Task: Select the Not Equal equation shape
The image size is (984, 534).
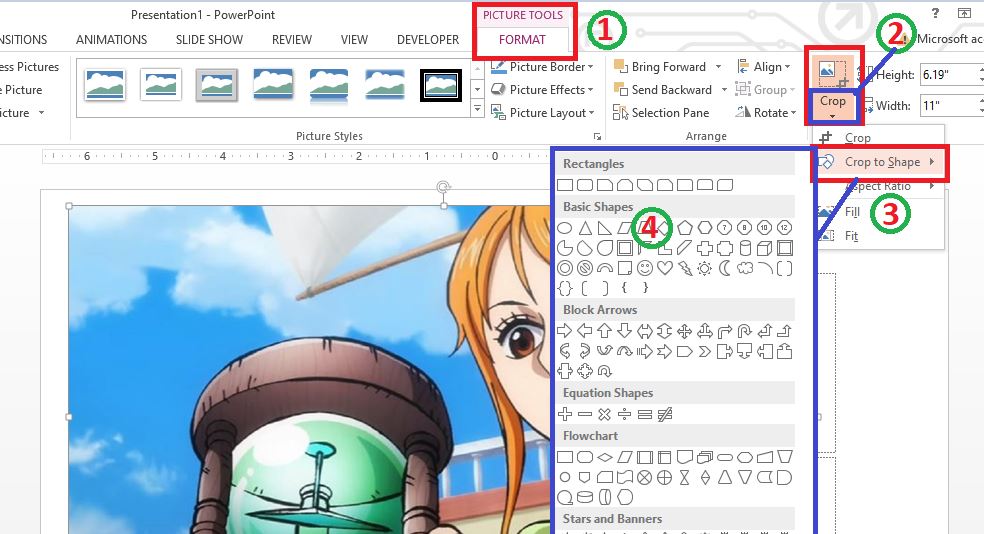Action: click(x=665, y=414)
